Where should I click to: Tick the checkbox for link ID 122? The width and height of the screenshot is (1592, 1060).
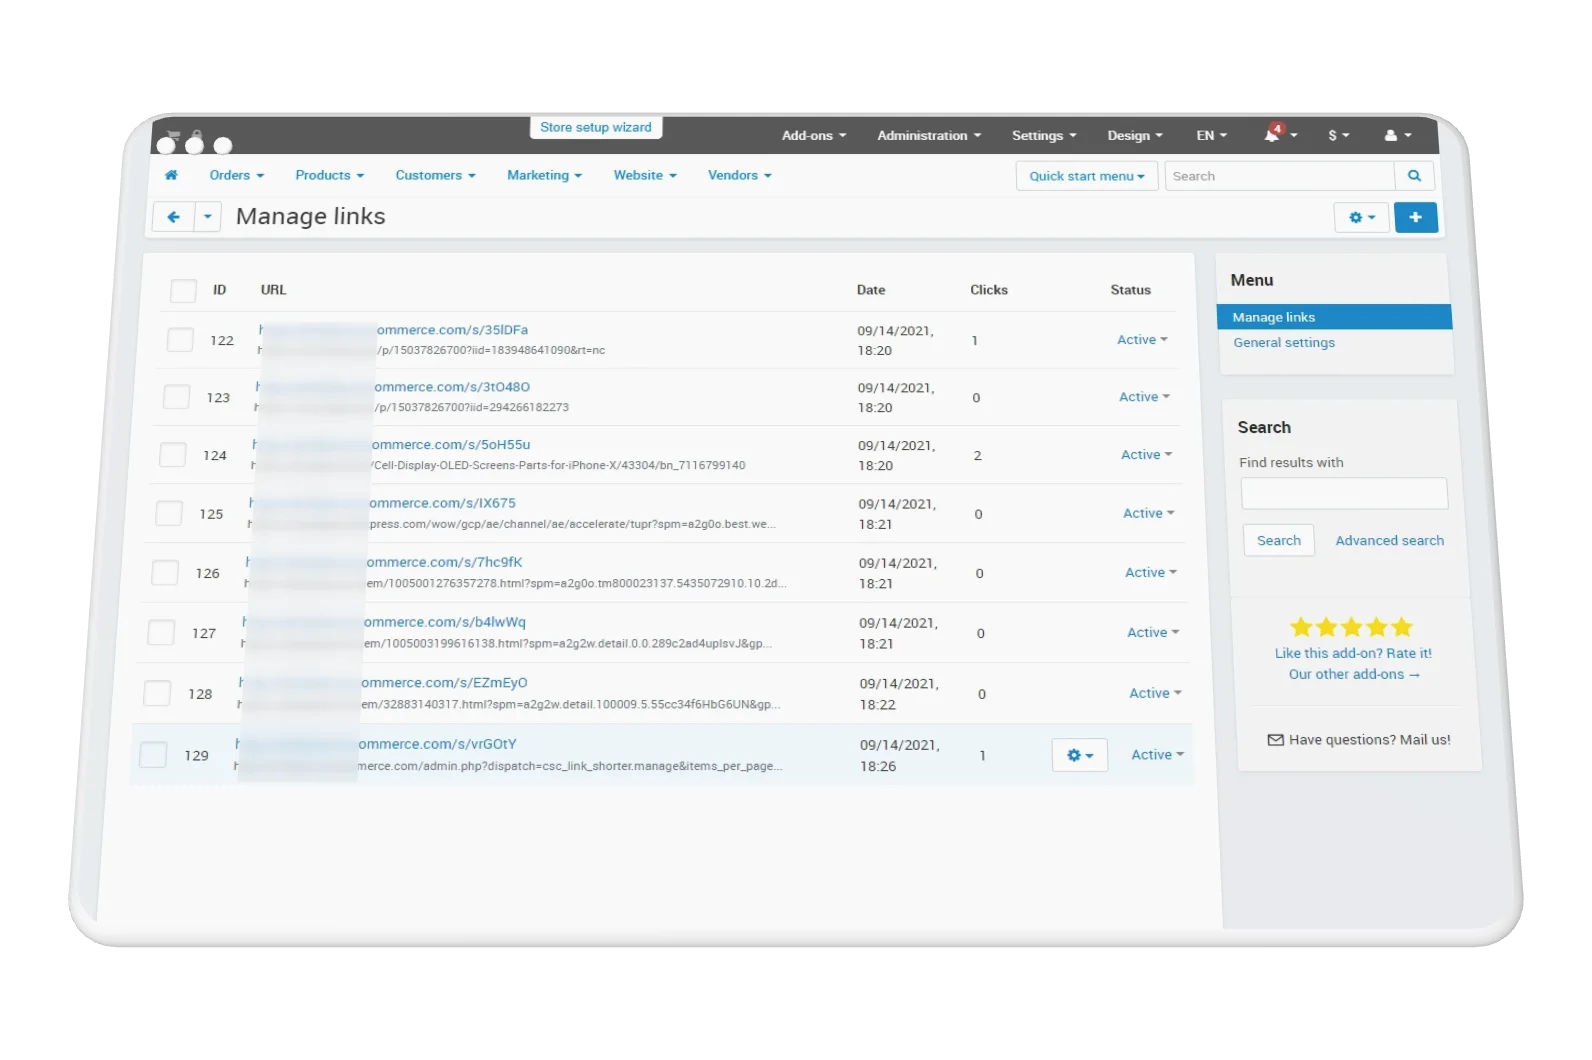[180, 340]
